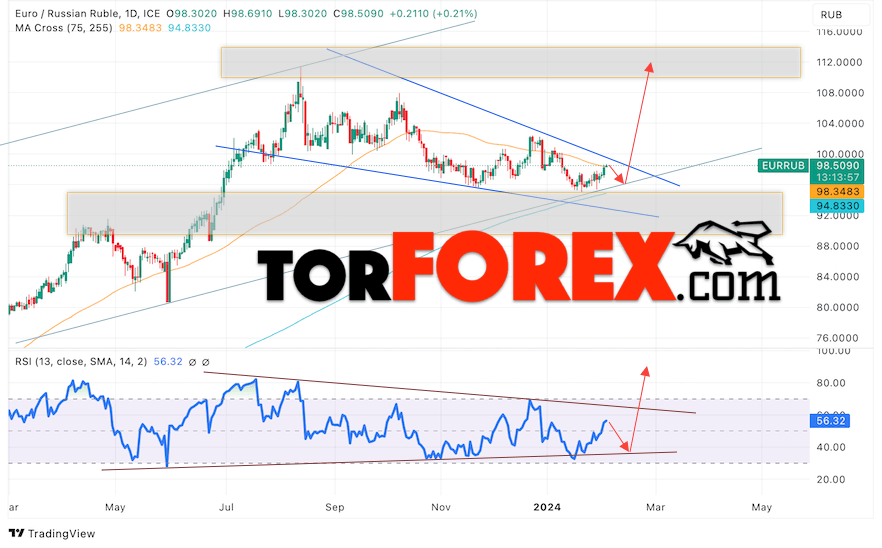Screen dimensions: 882x548
Task: Click the 20.00 RSI axis tick
Action: click(x=831, y=479)
